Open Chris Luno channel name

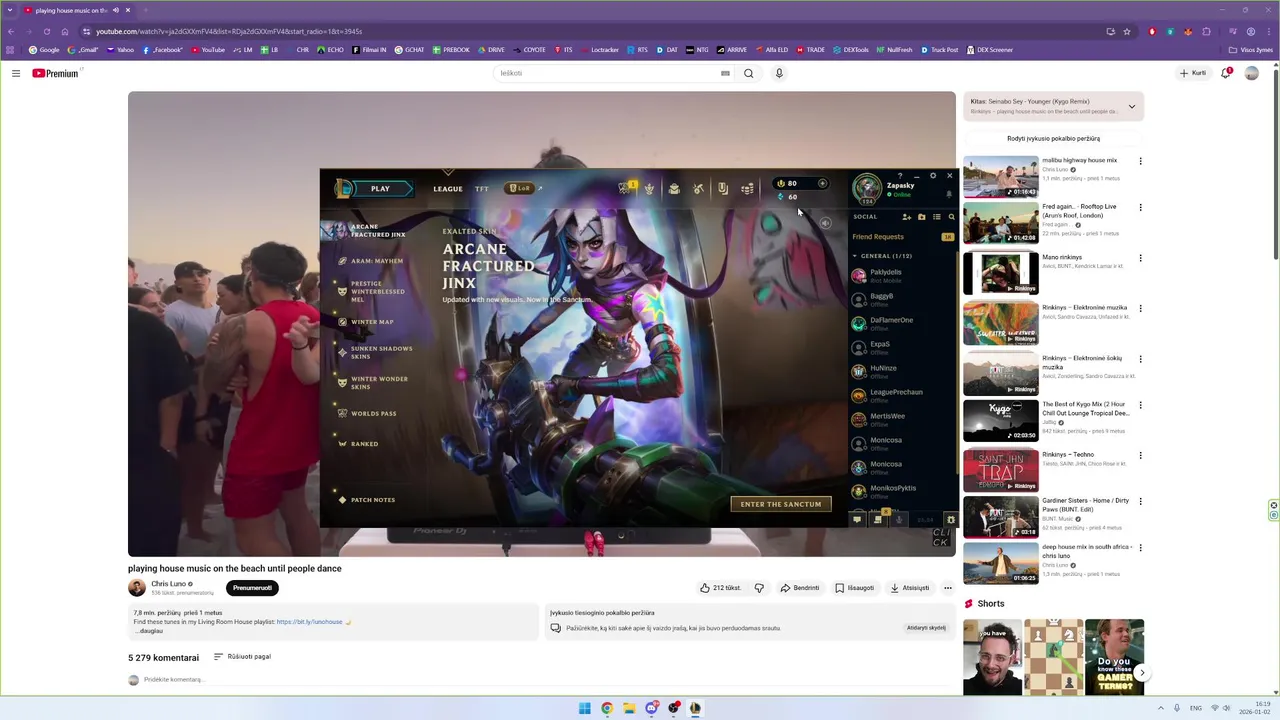168,584
